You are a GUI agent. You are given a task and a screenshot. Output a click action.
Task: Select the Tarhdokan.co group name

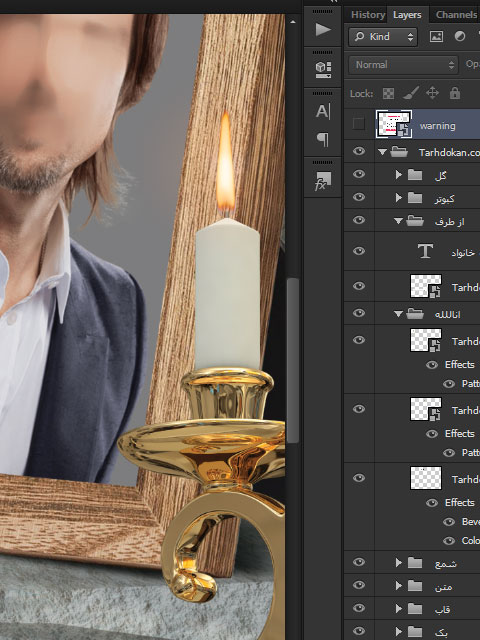(449, 152)
